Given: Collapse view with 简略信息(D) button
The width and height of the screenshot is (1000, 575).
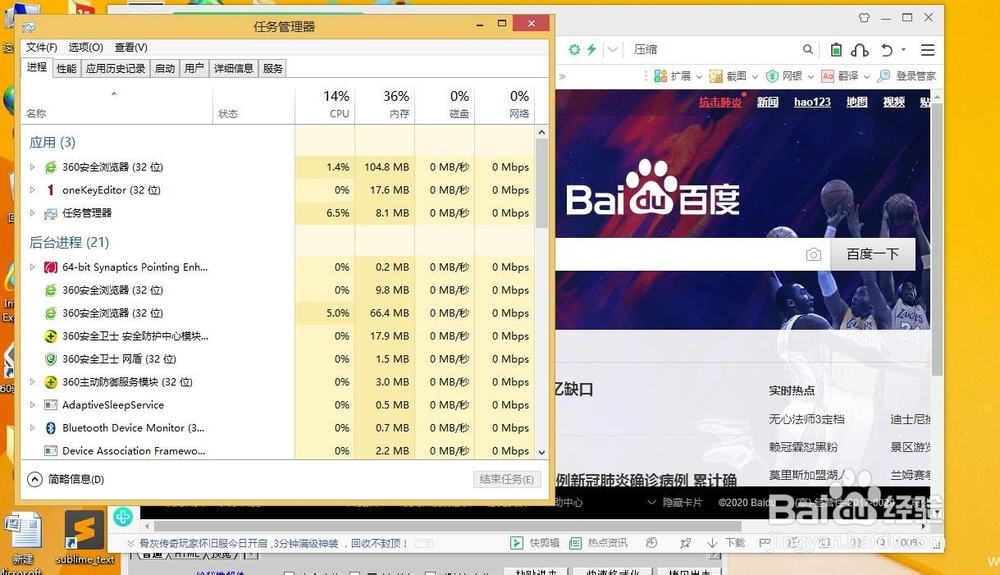Looking at the screenshot, I should pos(66,479).
